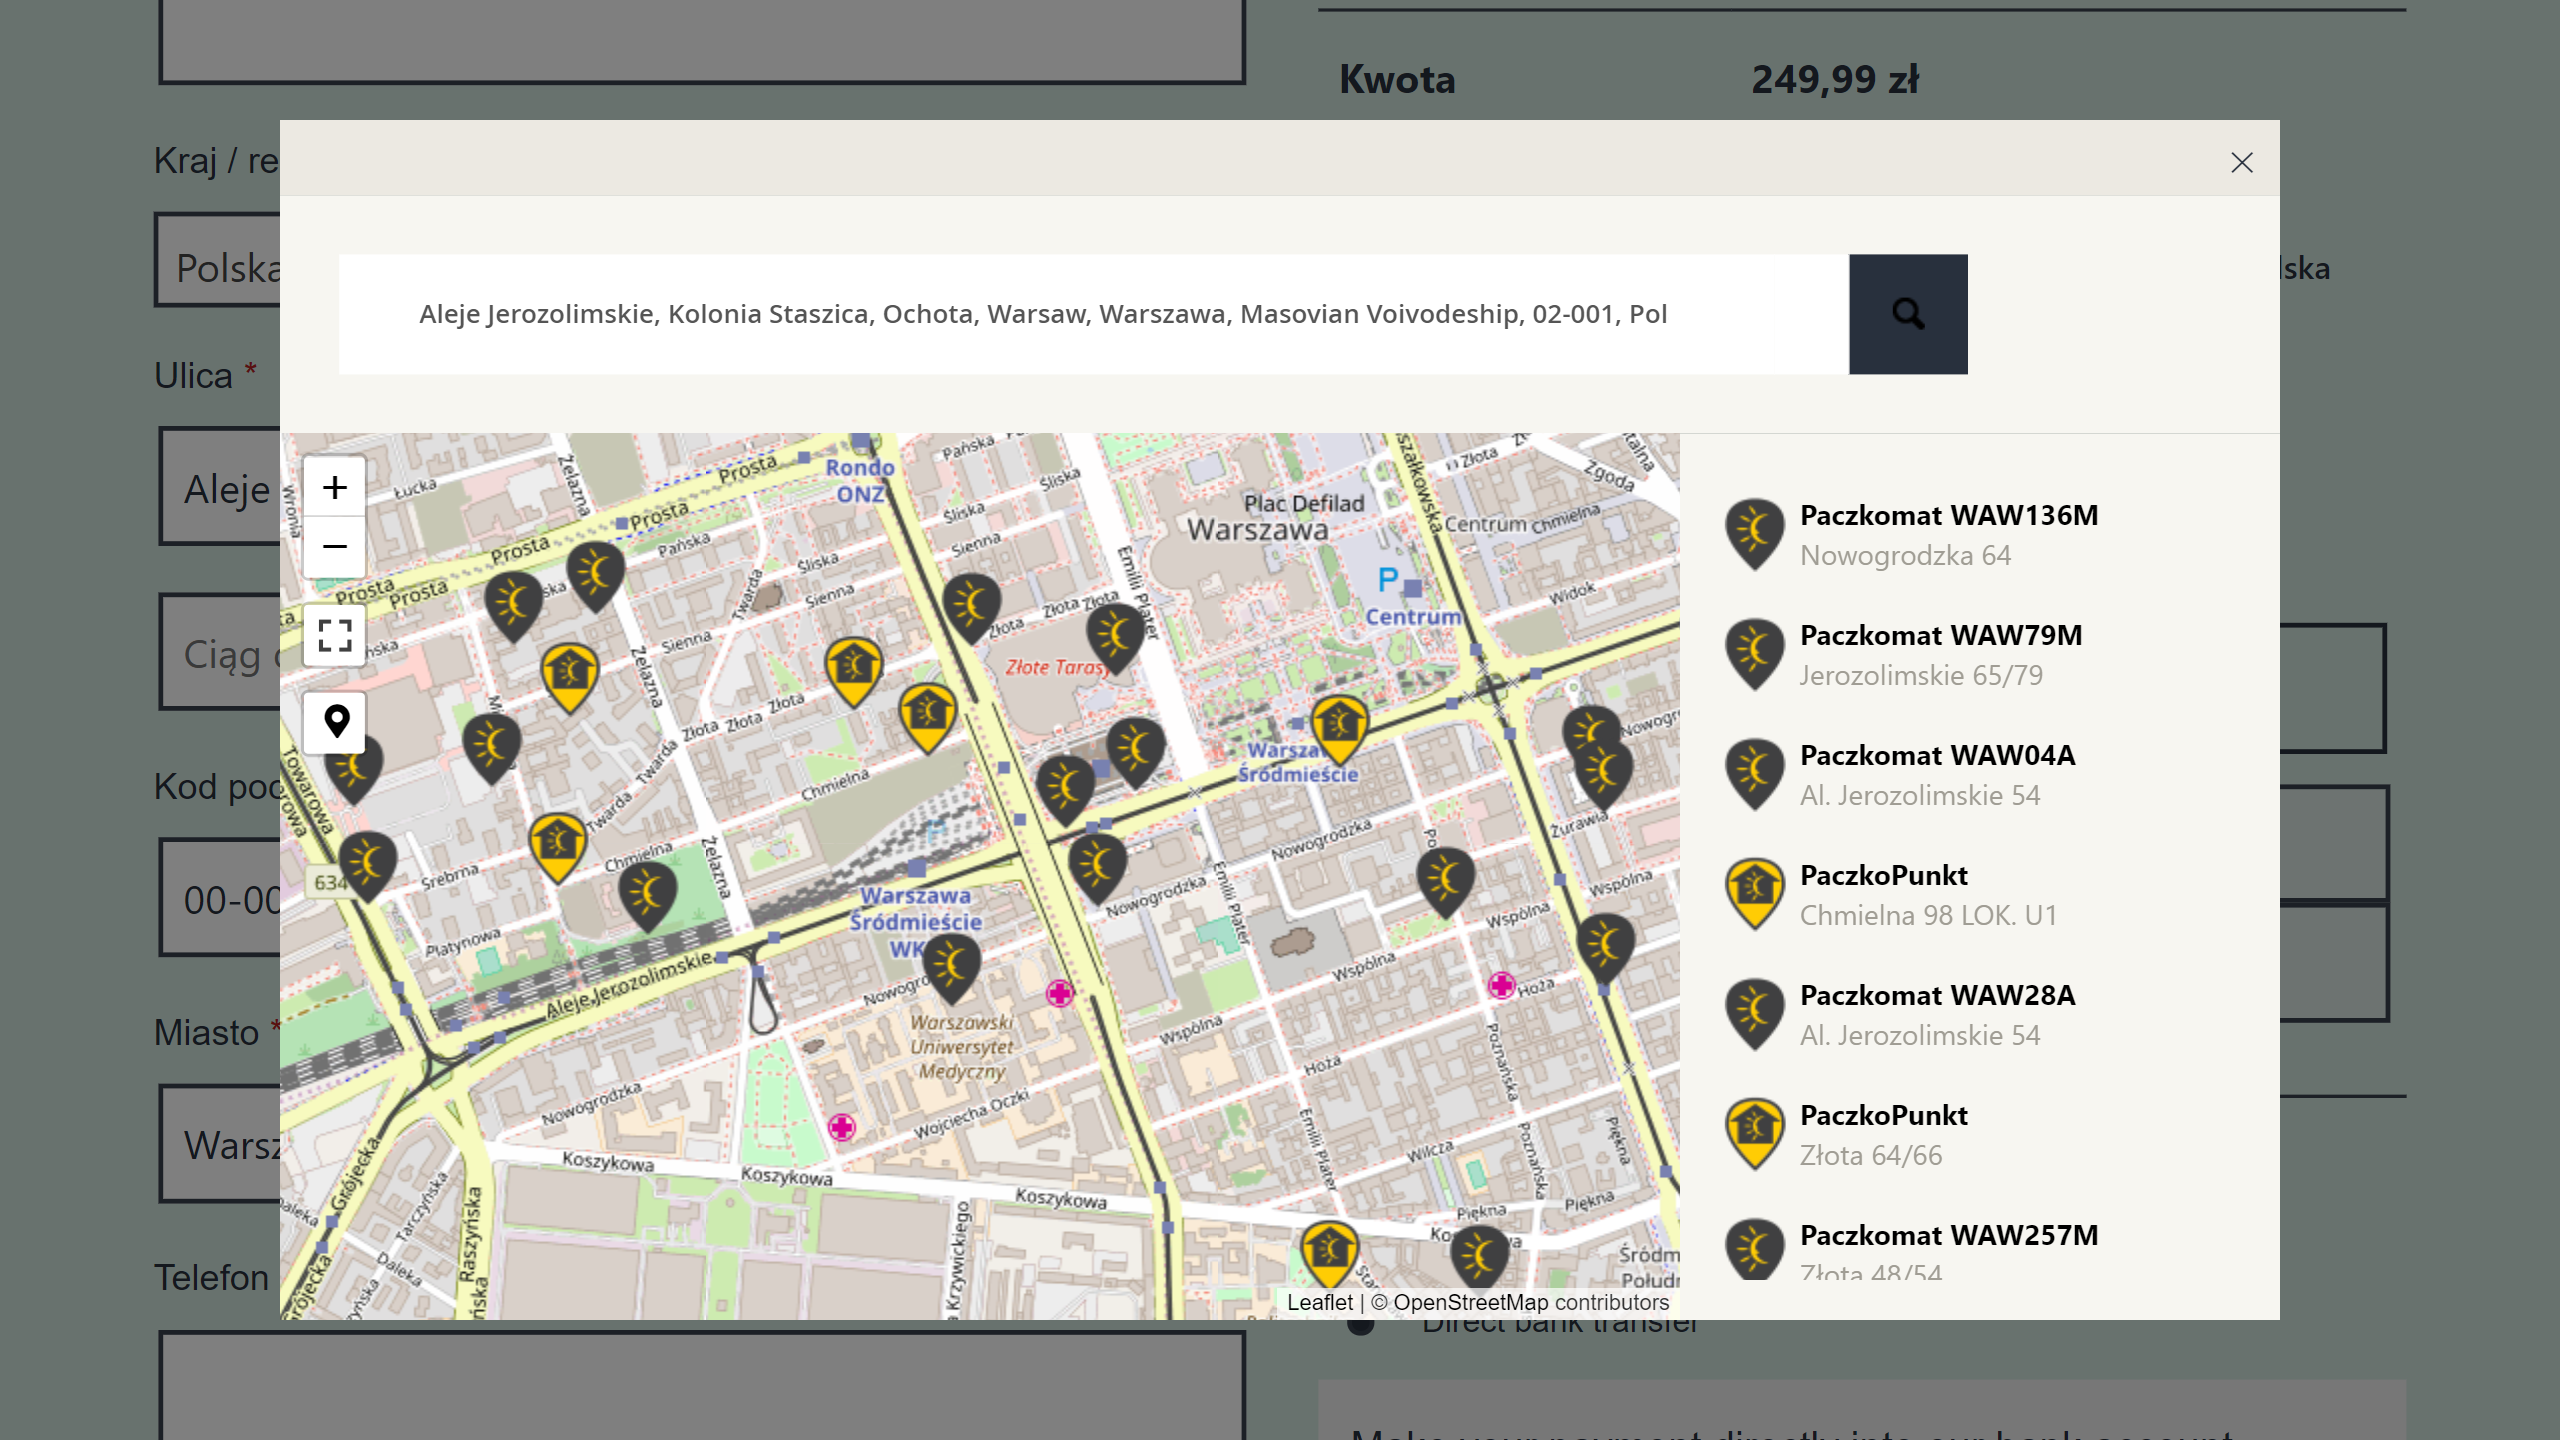Click yellow PaczkoPunkt icon beside Złota 64/66
The image size is (2560, 1440).
pyautogui.click(x=1755, y=1133)
